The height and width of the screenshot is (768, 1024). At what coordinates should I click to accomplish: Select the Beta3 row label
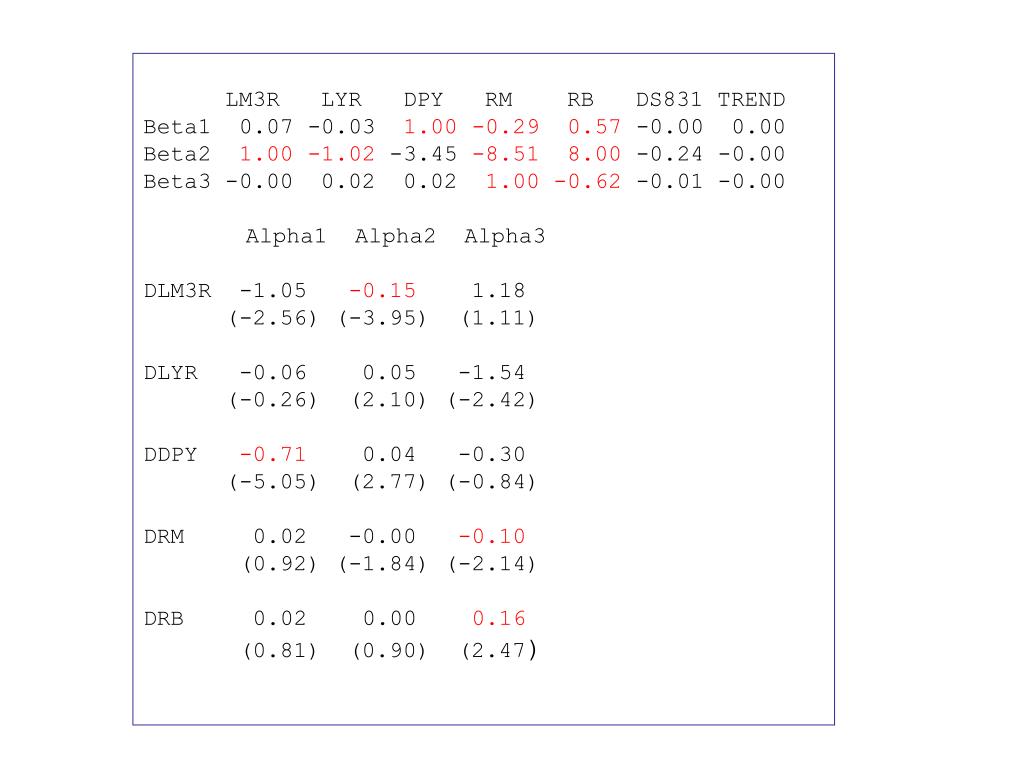point(177,182)
